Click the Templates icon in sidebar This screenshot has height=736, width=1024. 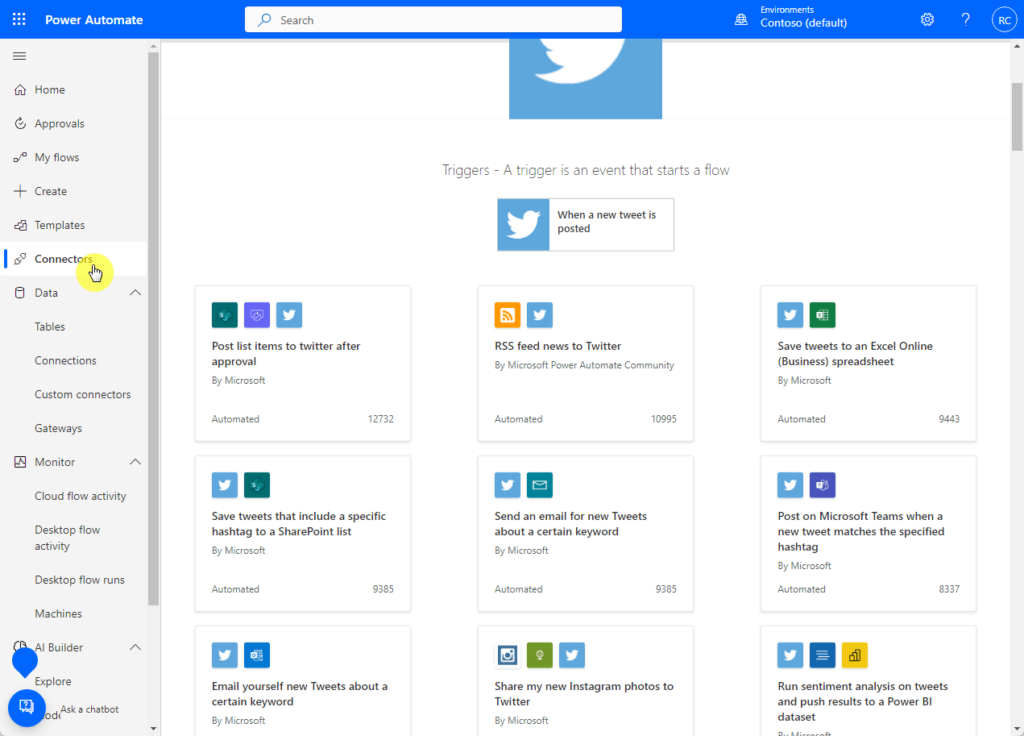coord(20,225)
